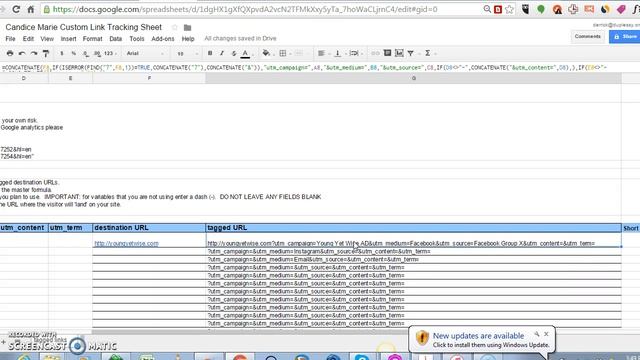Open the Tools menu
Screen dimensions: 640x360
pyautogui.click(x=137, y=39)
